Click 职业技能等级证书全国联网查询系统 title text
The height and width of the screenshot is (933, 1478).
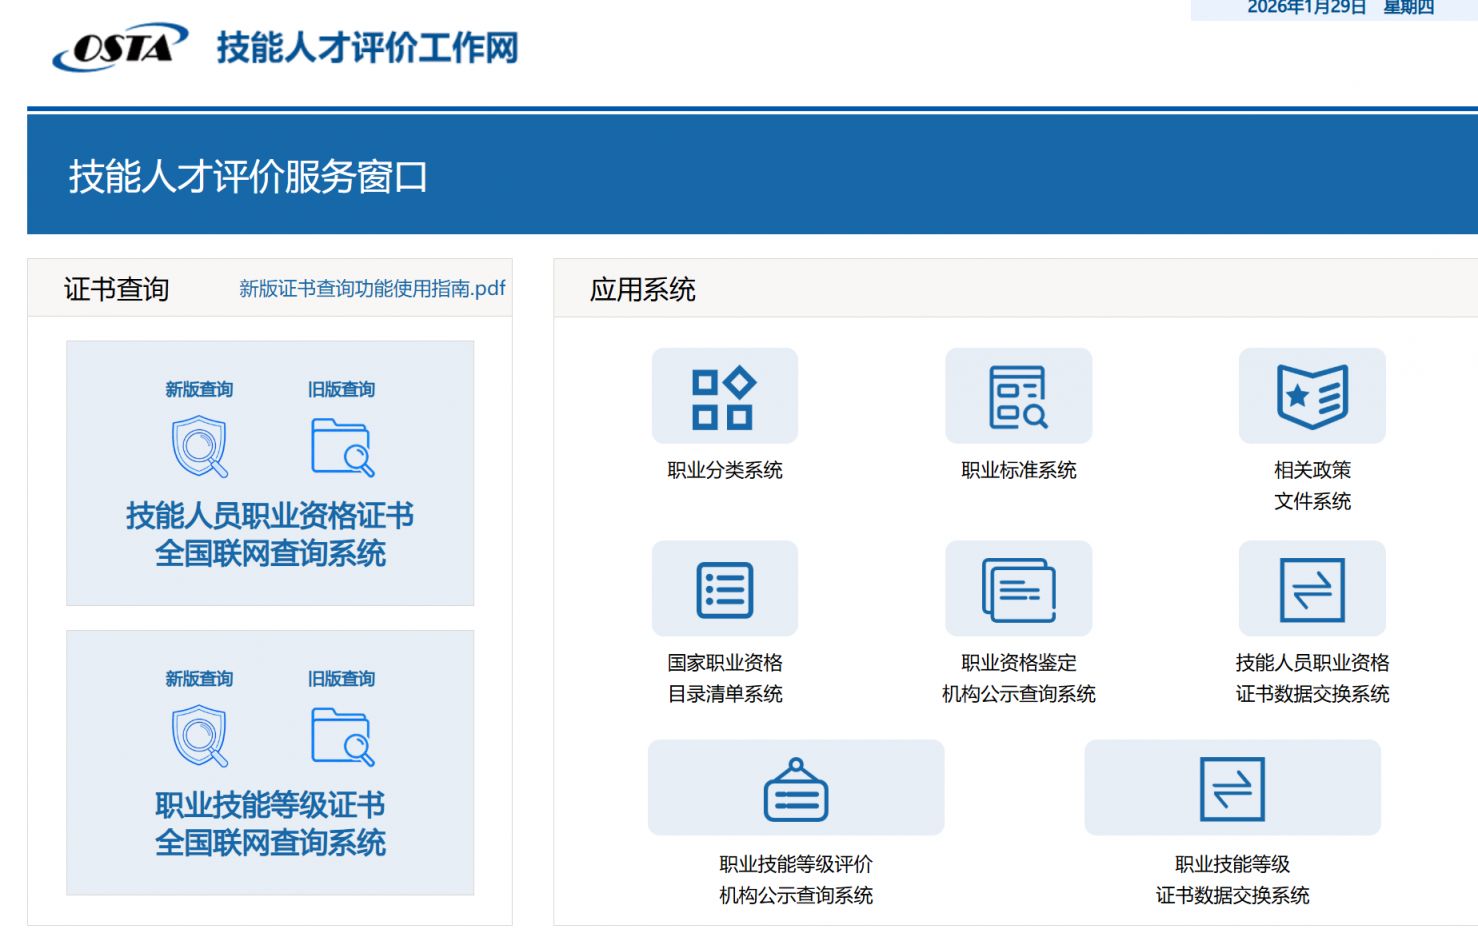[x=270, y=823]
